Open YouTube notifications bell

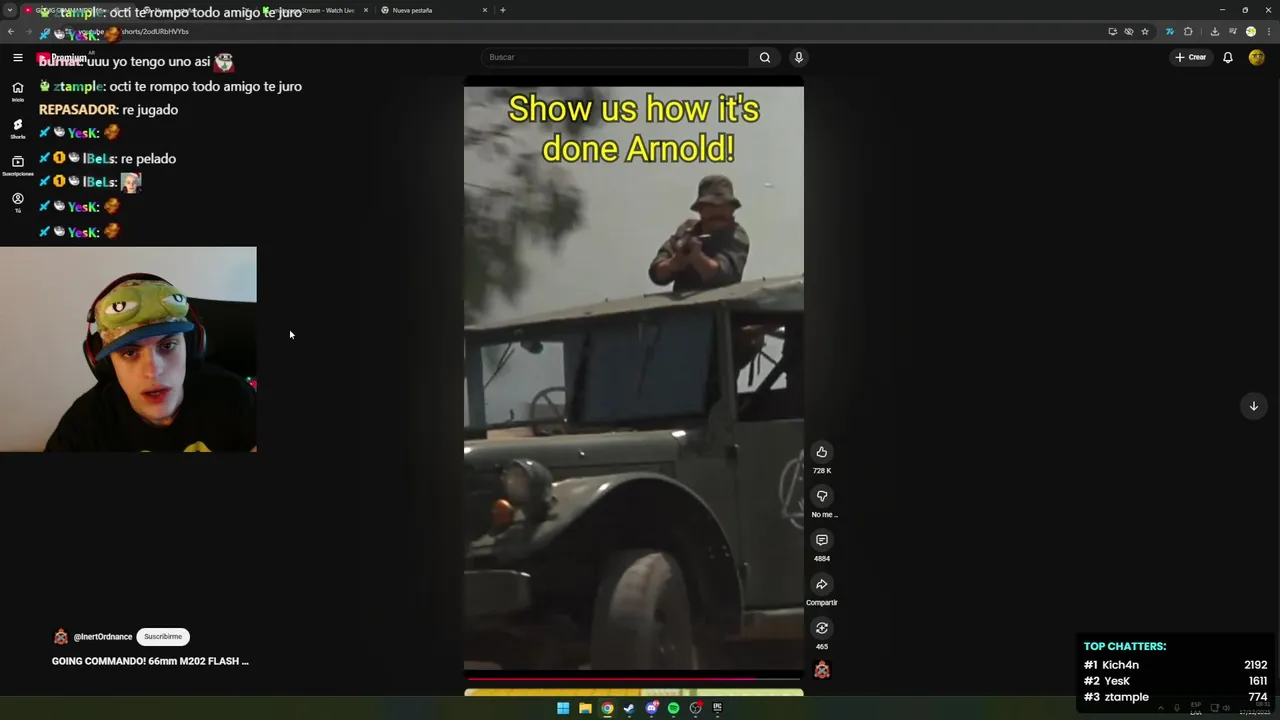click(1228, 57)
